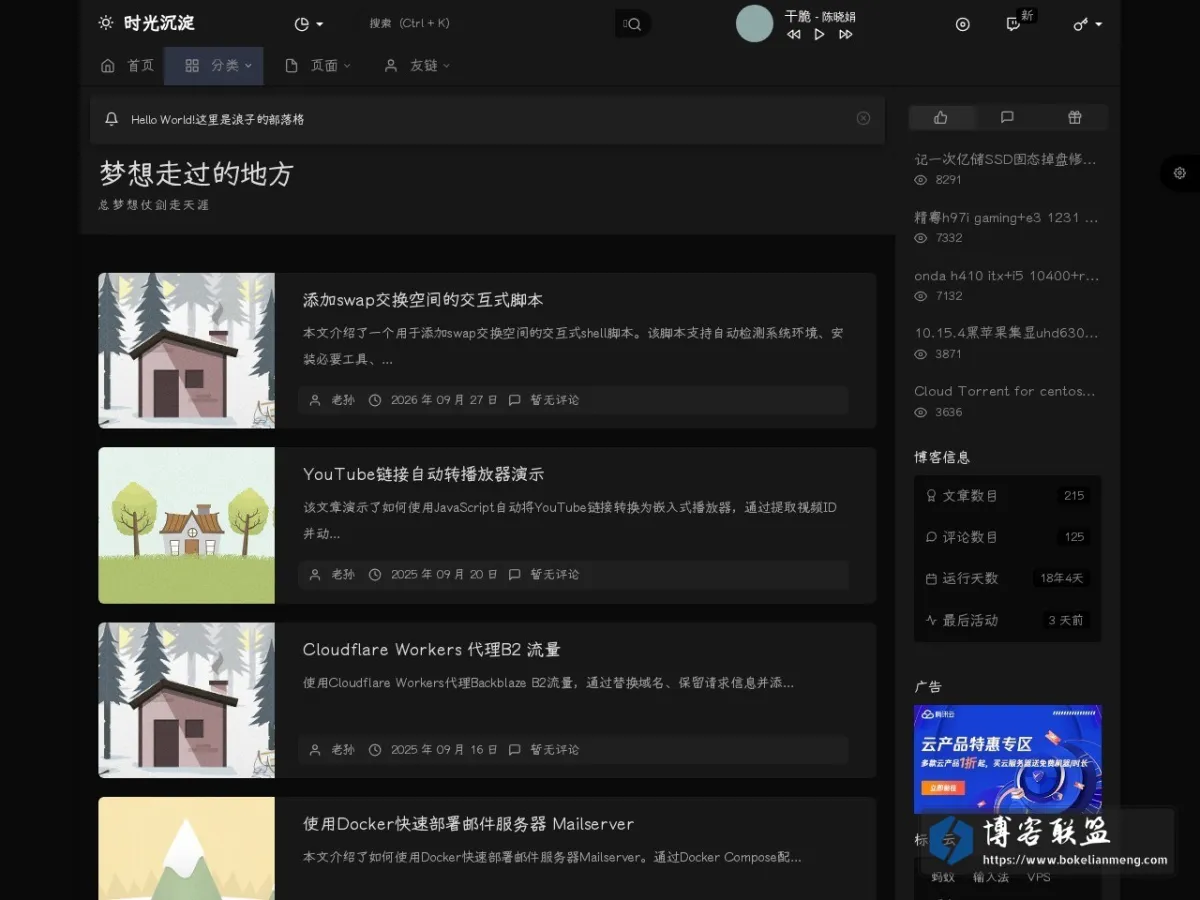Click the 输入法 tag
The image size is (1200, 900).
pos(990,877)
